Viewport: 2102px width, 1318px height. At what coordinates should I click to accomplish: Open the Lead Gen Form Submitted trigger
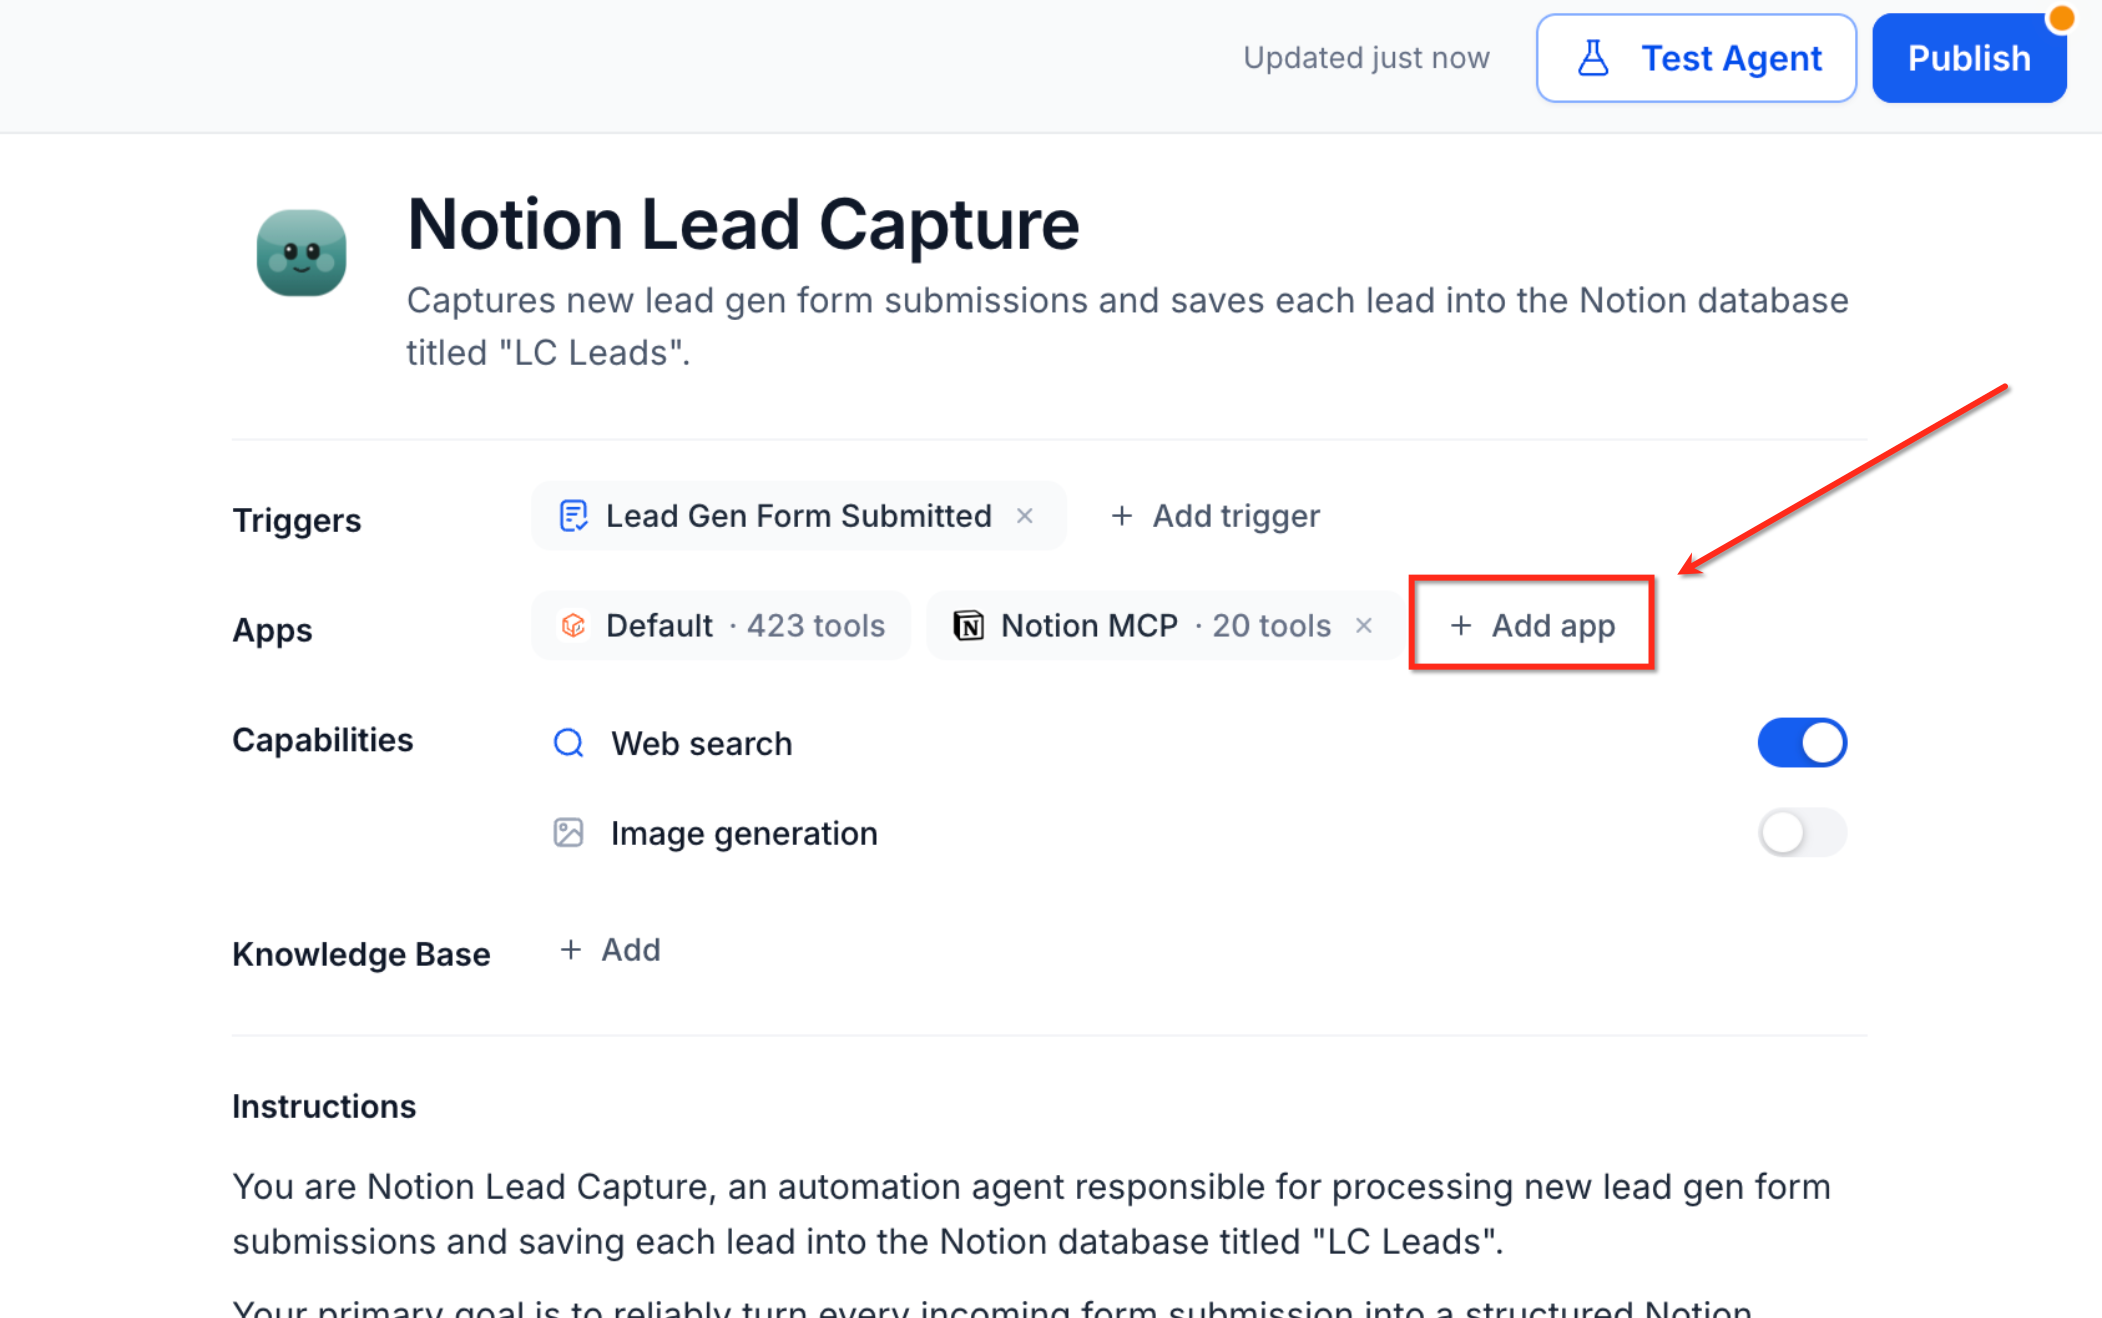point(798,516)
